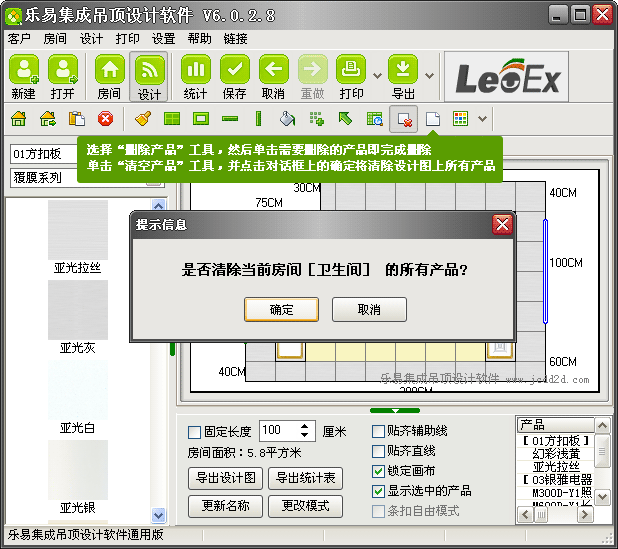Select the paint brush tool icon

(x=142, y=119)
